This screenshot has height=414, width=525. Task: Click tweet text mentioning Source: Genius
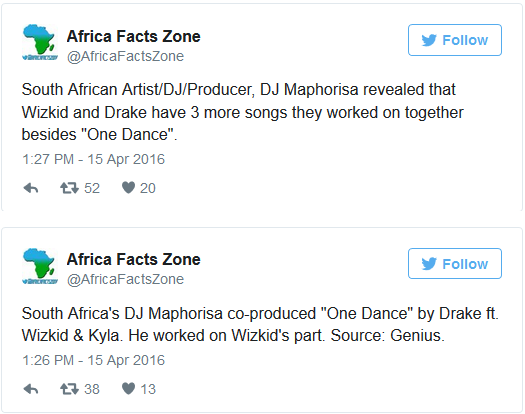260,325
